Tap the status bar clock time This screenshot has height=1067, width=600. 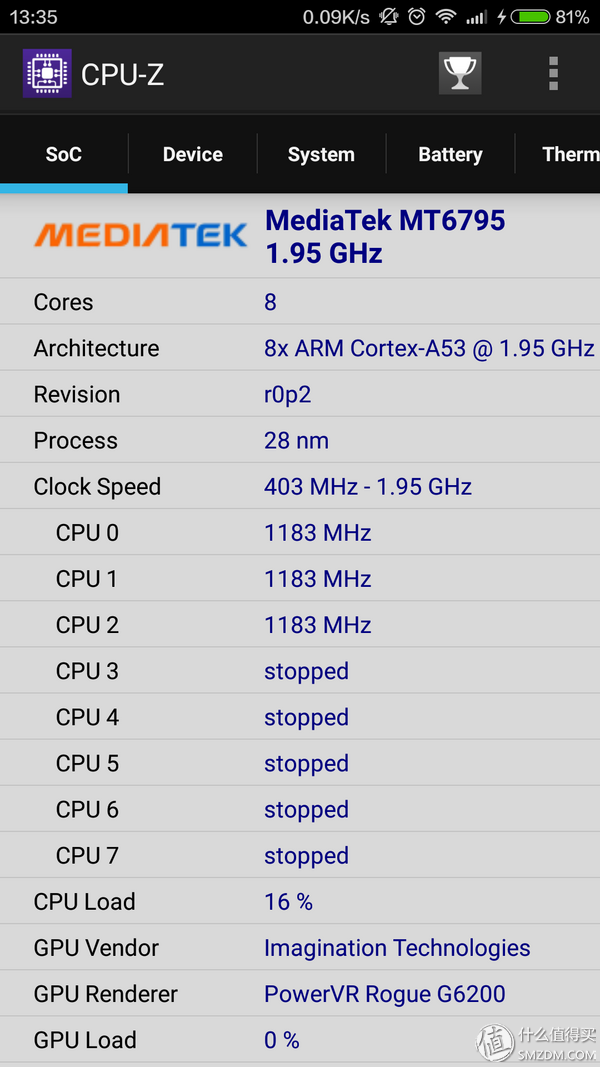click(x=33, y=17)
